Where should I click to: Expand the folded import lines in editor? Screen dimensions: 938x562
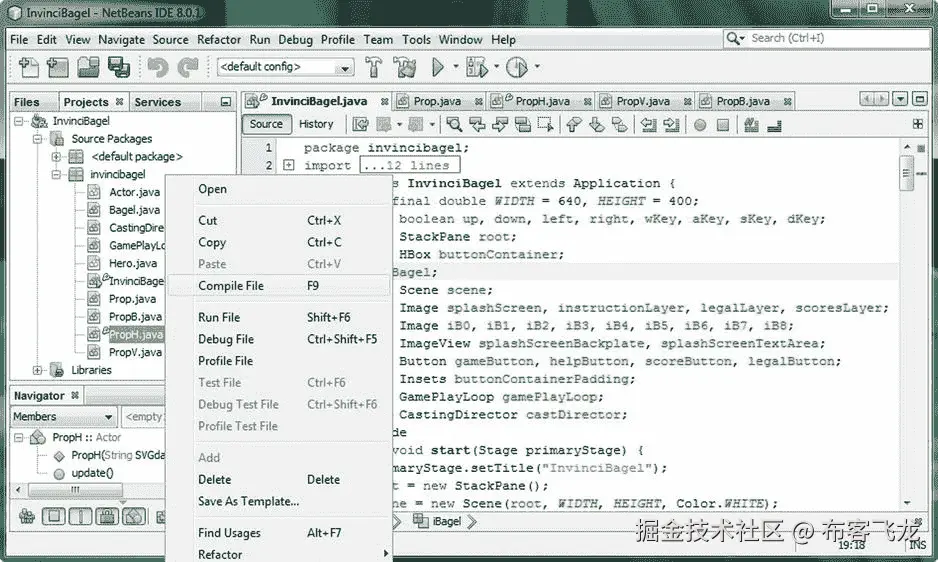tap(288, 165)
